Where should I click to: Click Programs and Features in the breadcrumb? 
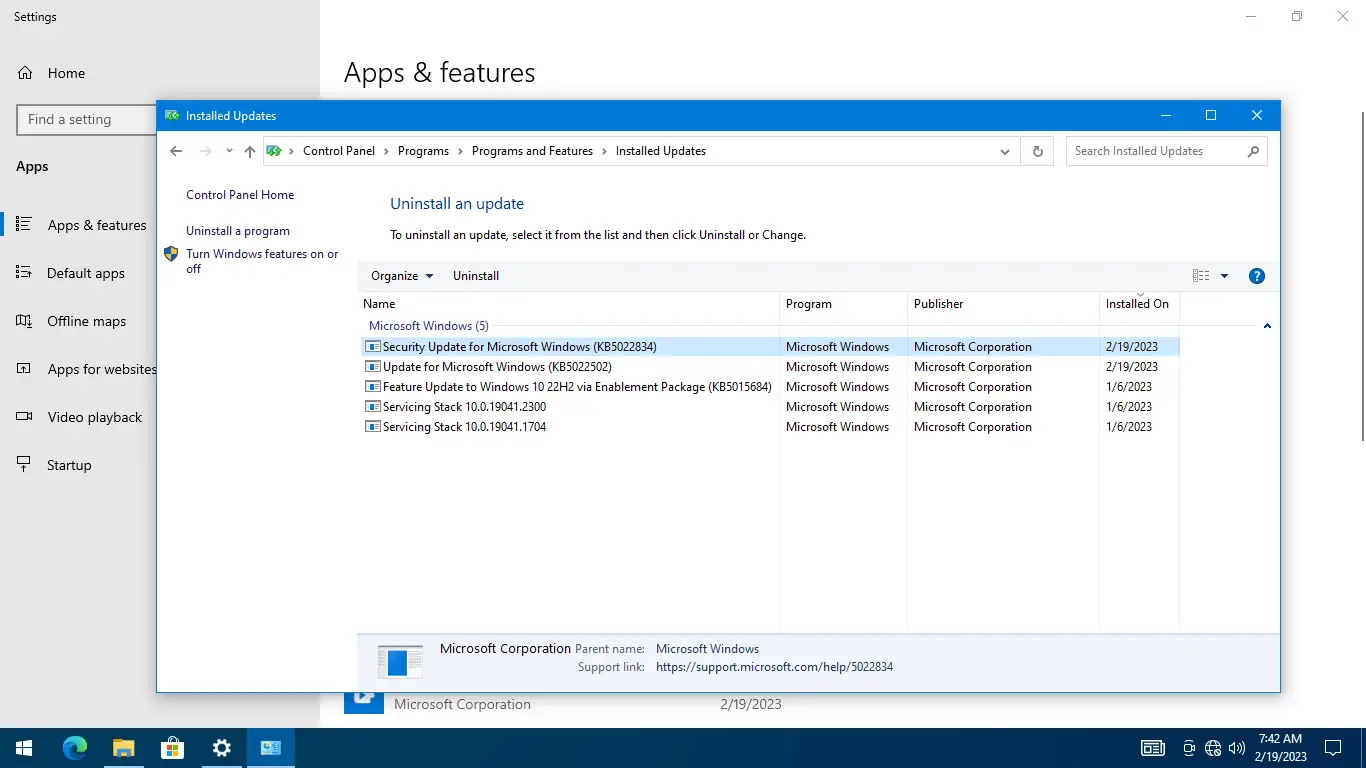[x=532, y=151]
